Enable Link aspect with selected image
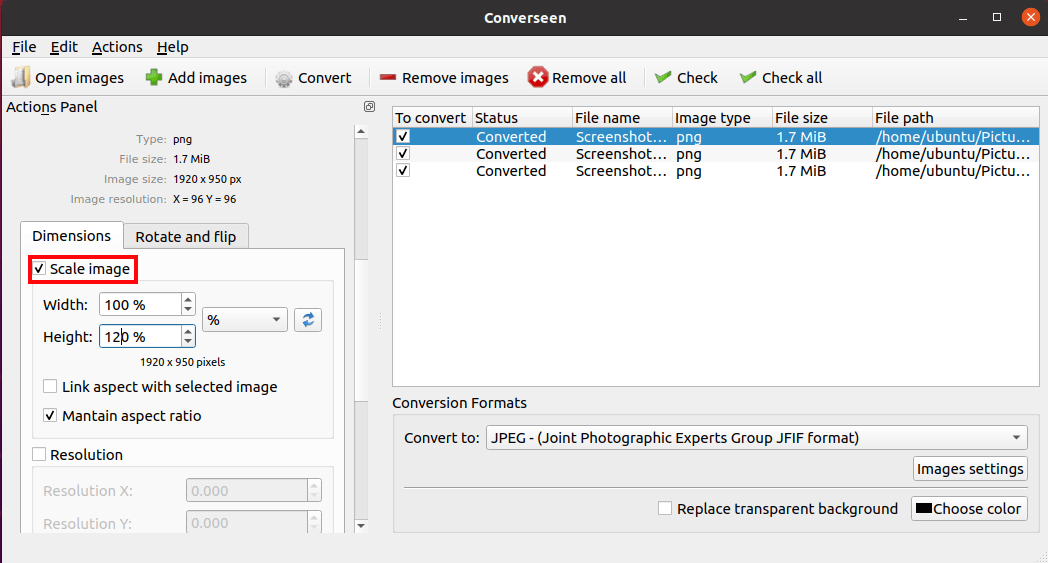The image size is (1048, 563). pos(50,386)
